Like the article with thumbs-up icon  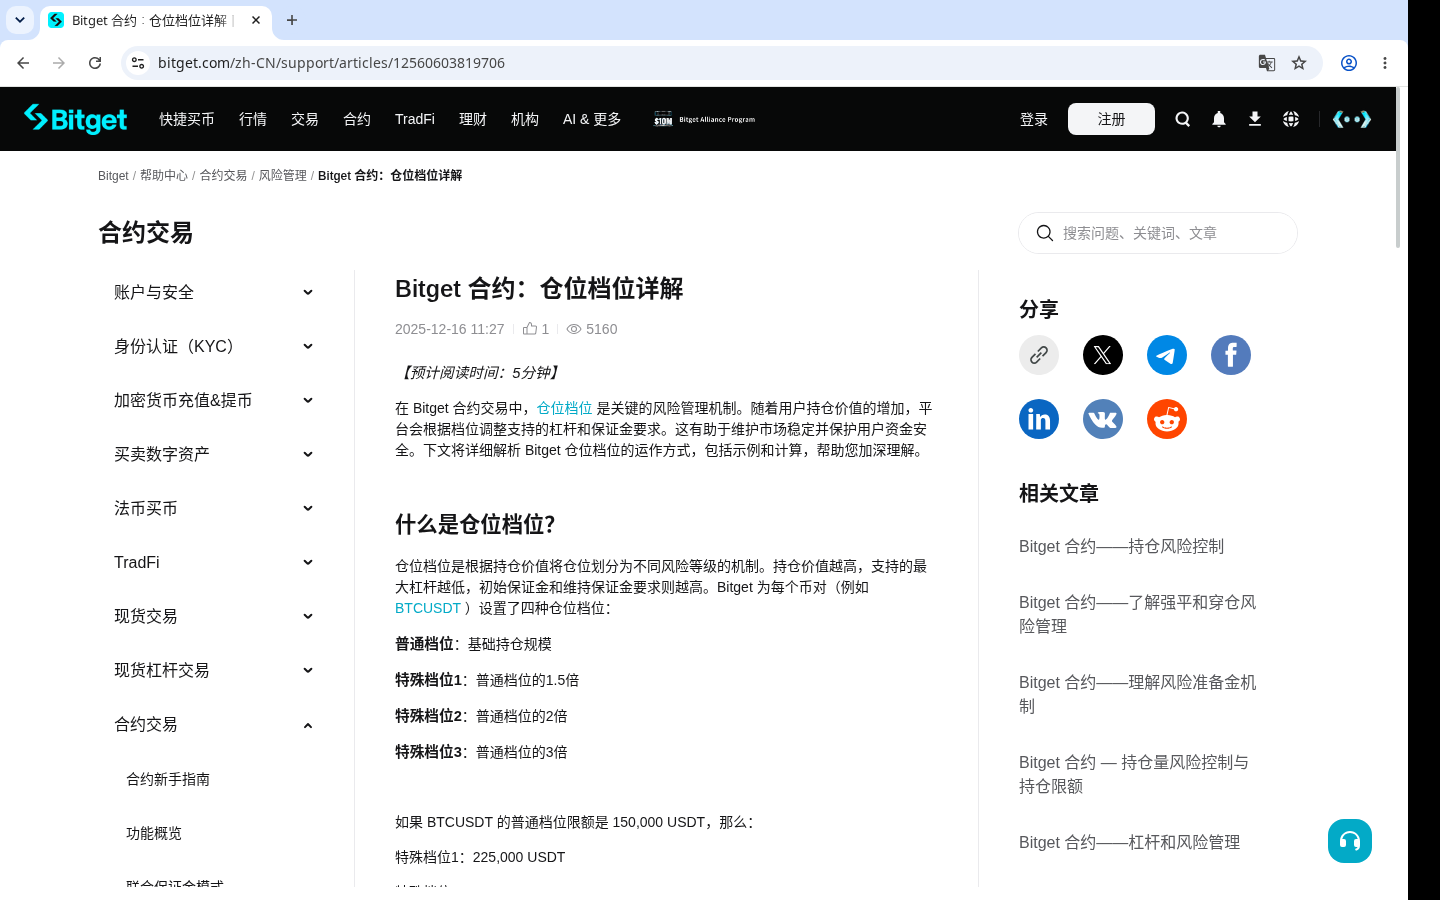pos(530,329)
